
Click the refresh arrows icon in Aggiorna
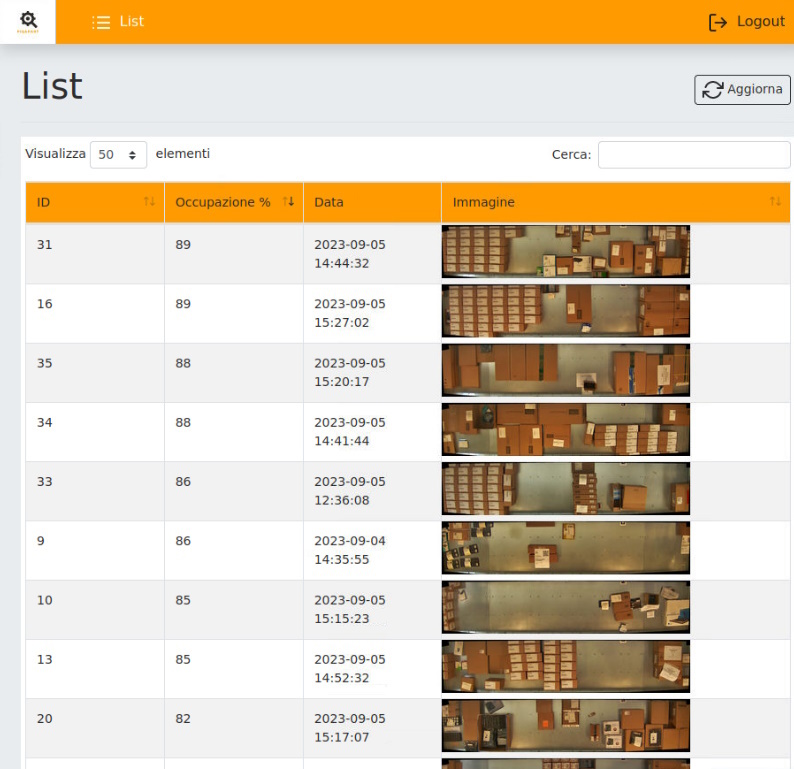pos(712,90)
